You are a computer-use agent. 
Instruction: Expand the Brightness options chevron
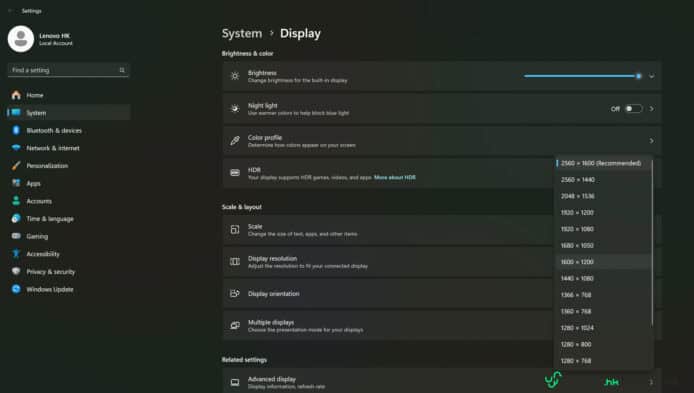(652, 76)
